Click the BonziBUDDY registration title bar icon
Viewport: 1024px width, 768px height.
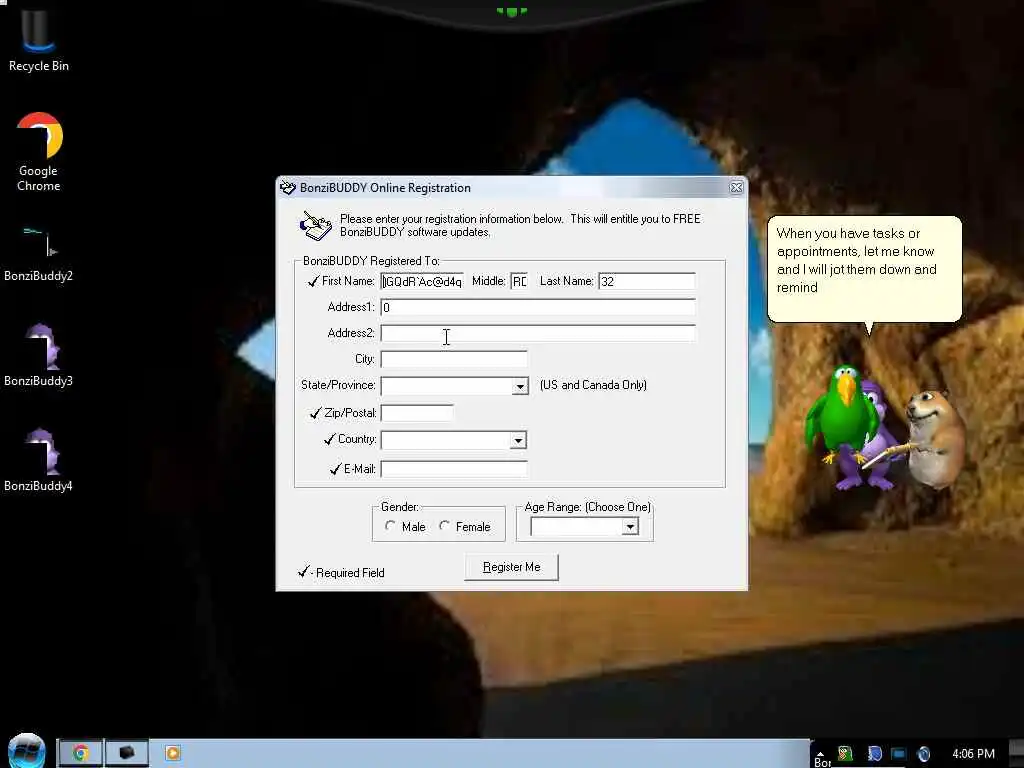(287, 188)
